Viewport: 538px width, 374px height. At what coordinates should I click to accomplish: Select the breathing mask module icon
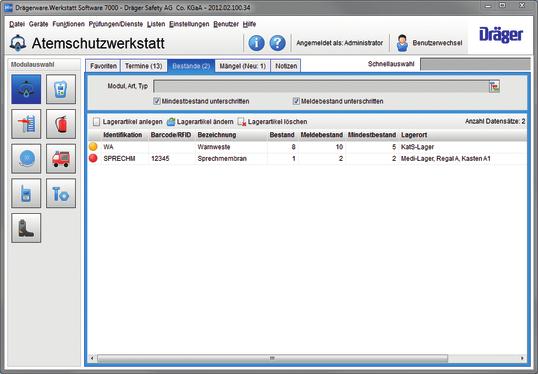26,89
